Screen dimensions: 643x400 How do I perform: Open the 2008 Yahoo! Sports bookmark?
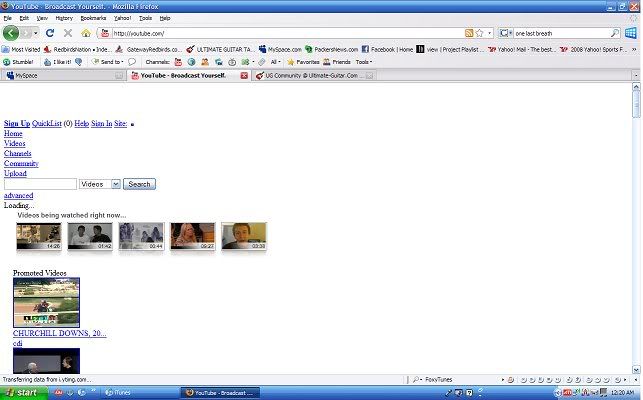click(x=593, y=49)
